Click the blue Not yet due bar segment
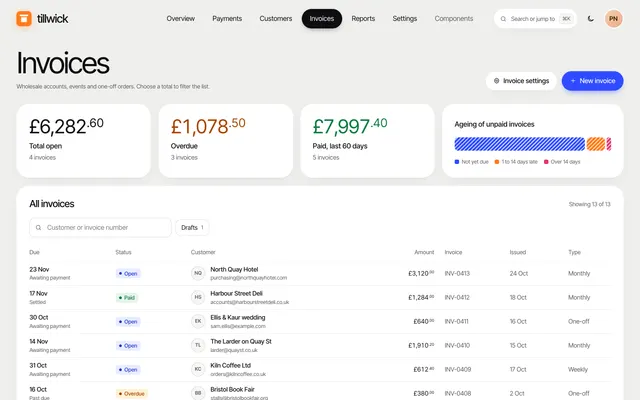The width and height of the screenshot is (640, 400). tap(520, 144)
